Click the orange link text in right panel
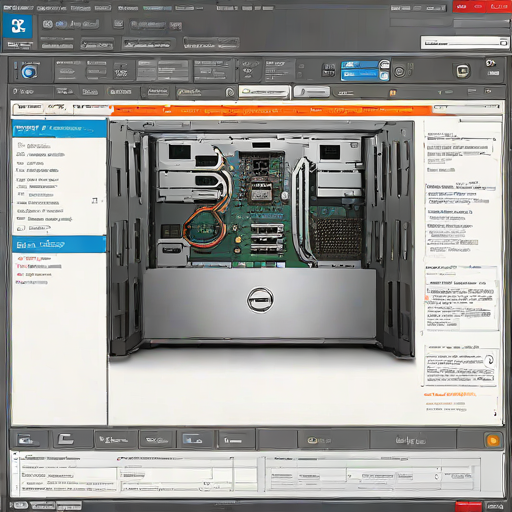The height and width of the screenshot is (512, 512). [x=450, y=394]
